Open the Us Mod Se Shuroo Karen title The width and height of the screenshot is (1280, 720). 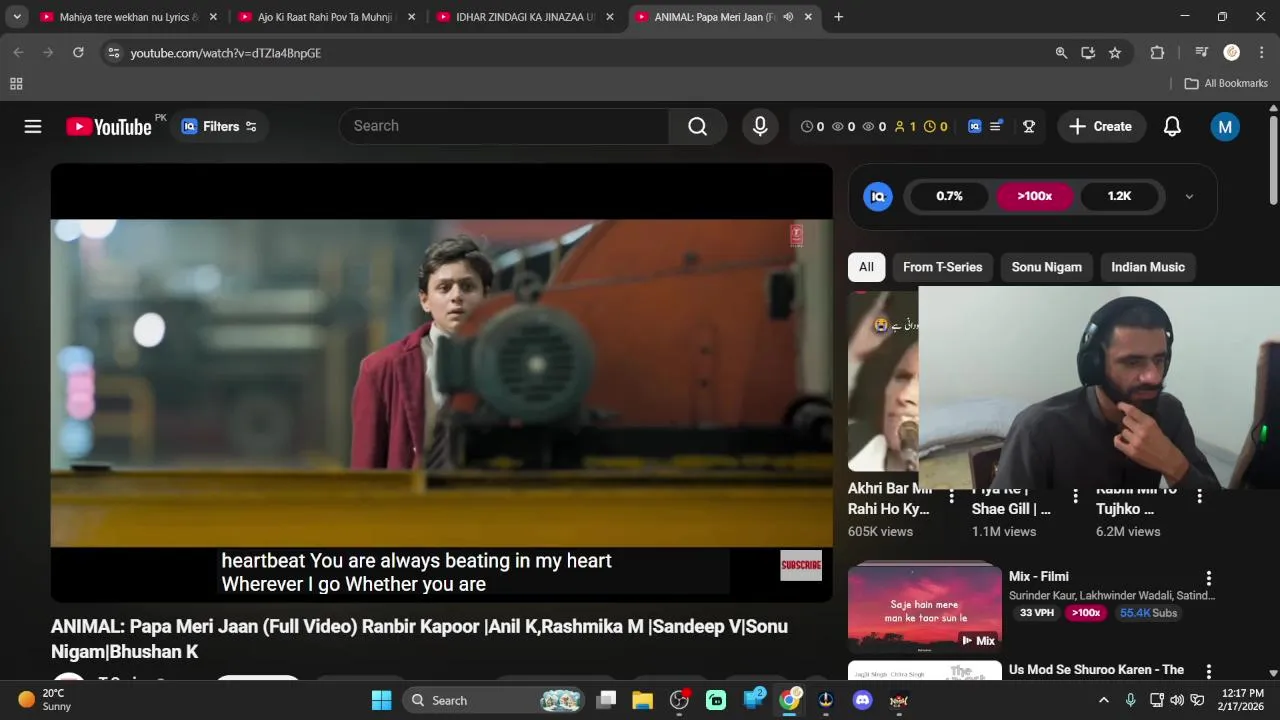click(1096, 669)
